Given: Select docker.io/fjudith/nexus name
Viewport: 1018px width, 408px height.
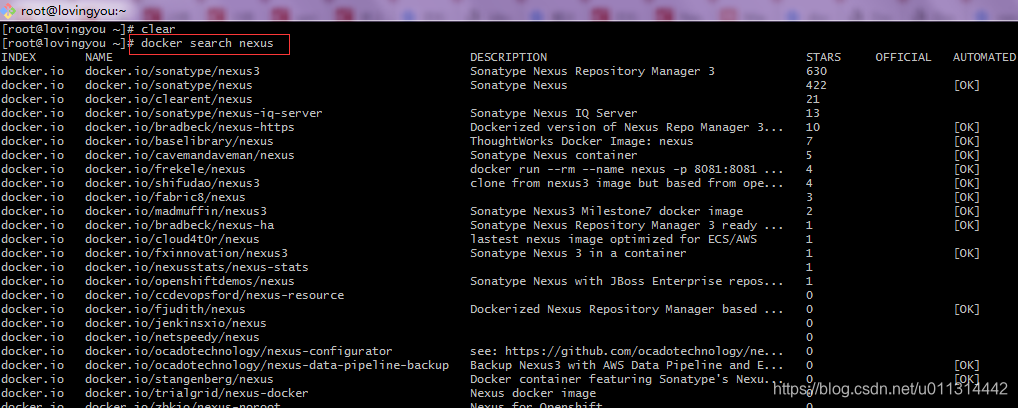Looking at the screenshot, I should pyautogui.click(x=165, y=309).
